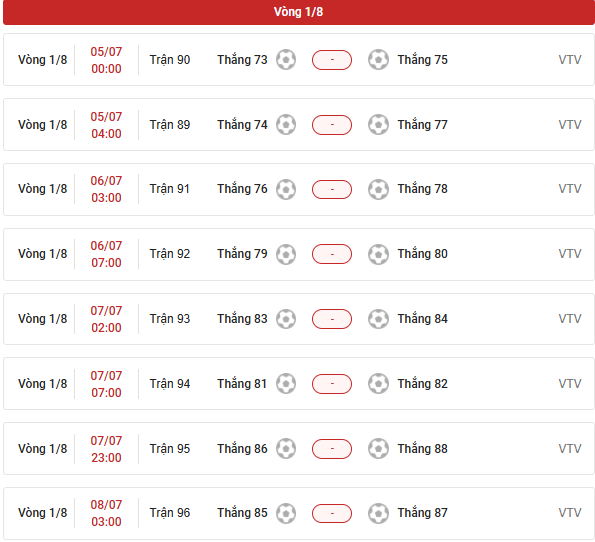Image resolution: width=595 pixels, height=542 pixels.
Task: Select the 07/07 07:00 match time
Action: click(106, 384)
